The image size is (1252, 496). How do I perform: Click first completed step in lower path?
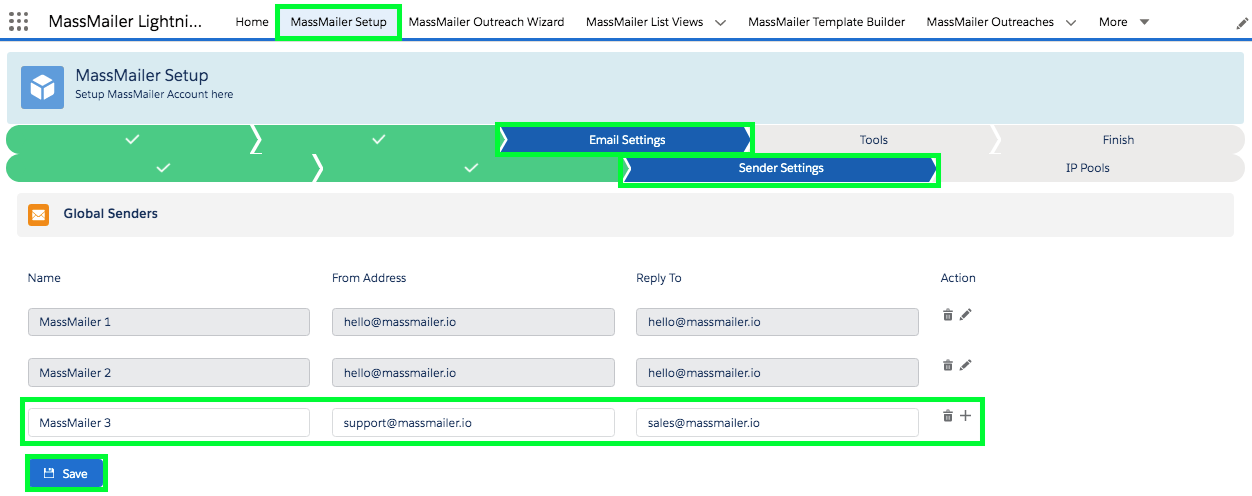(x=163, y=168)
